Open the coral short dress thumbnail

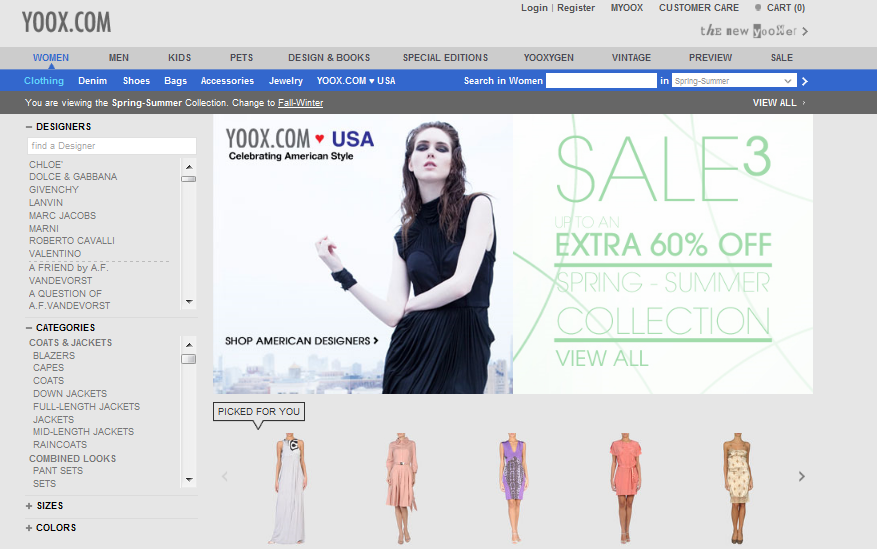pyautogui.click(x=625, y=488)
